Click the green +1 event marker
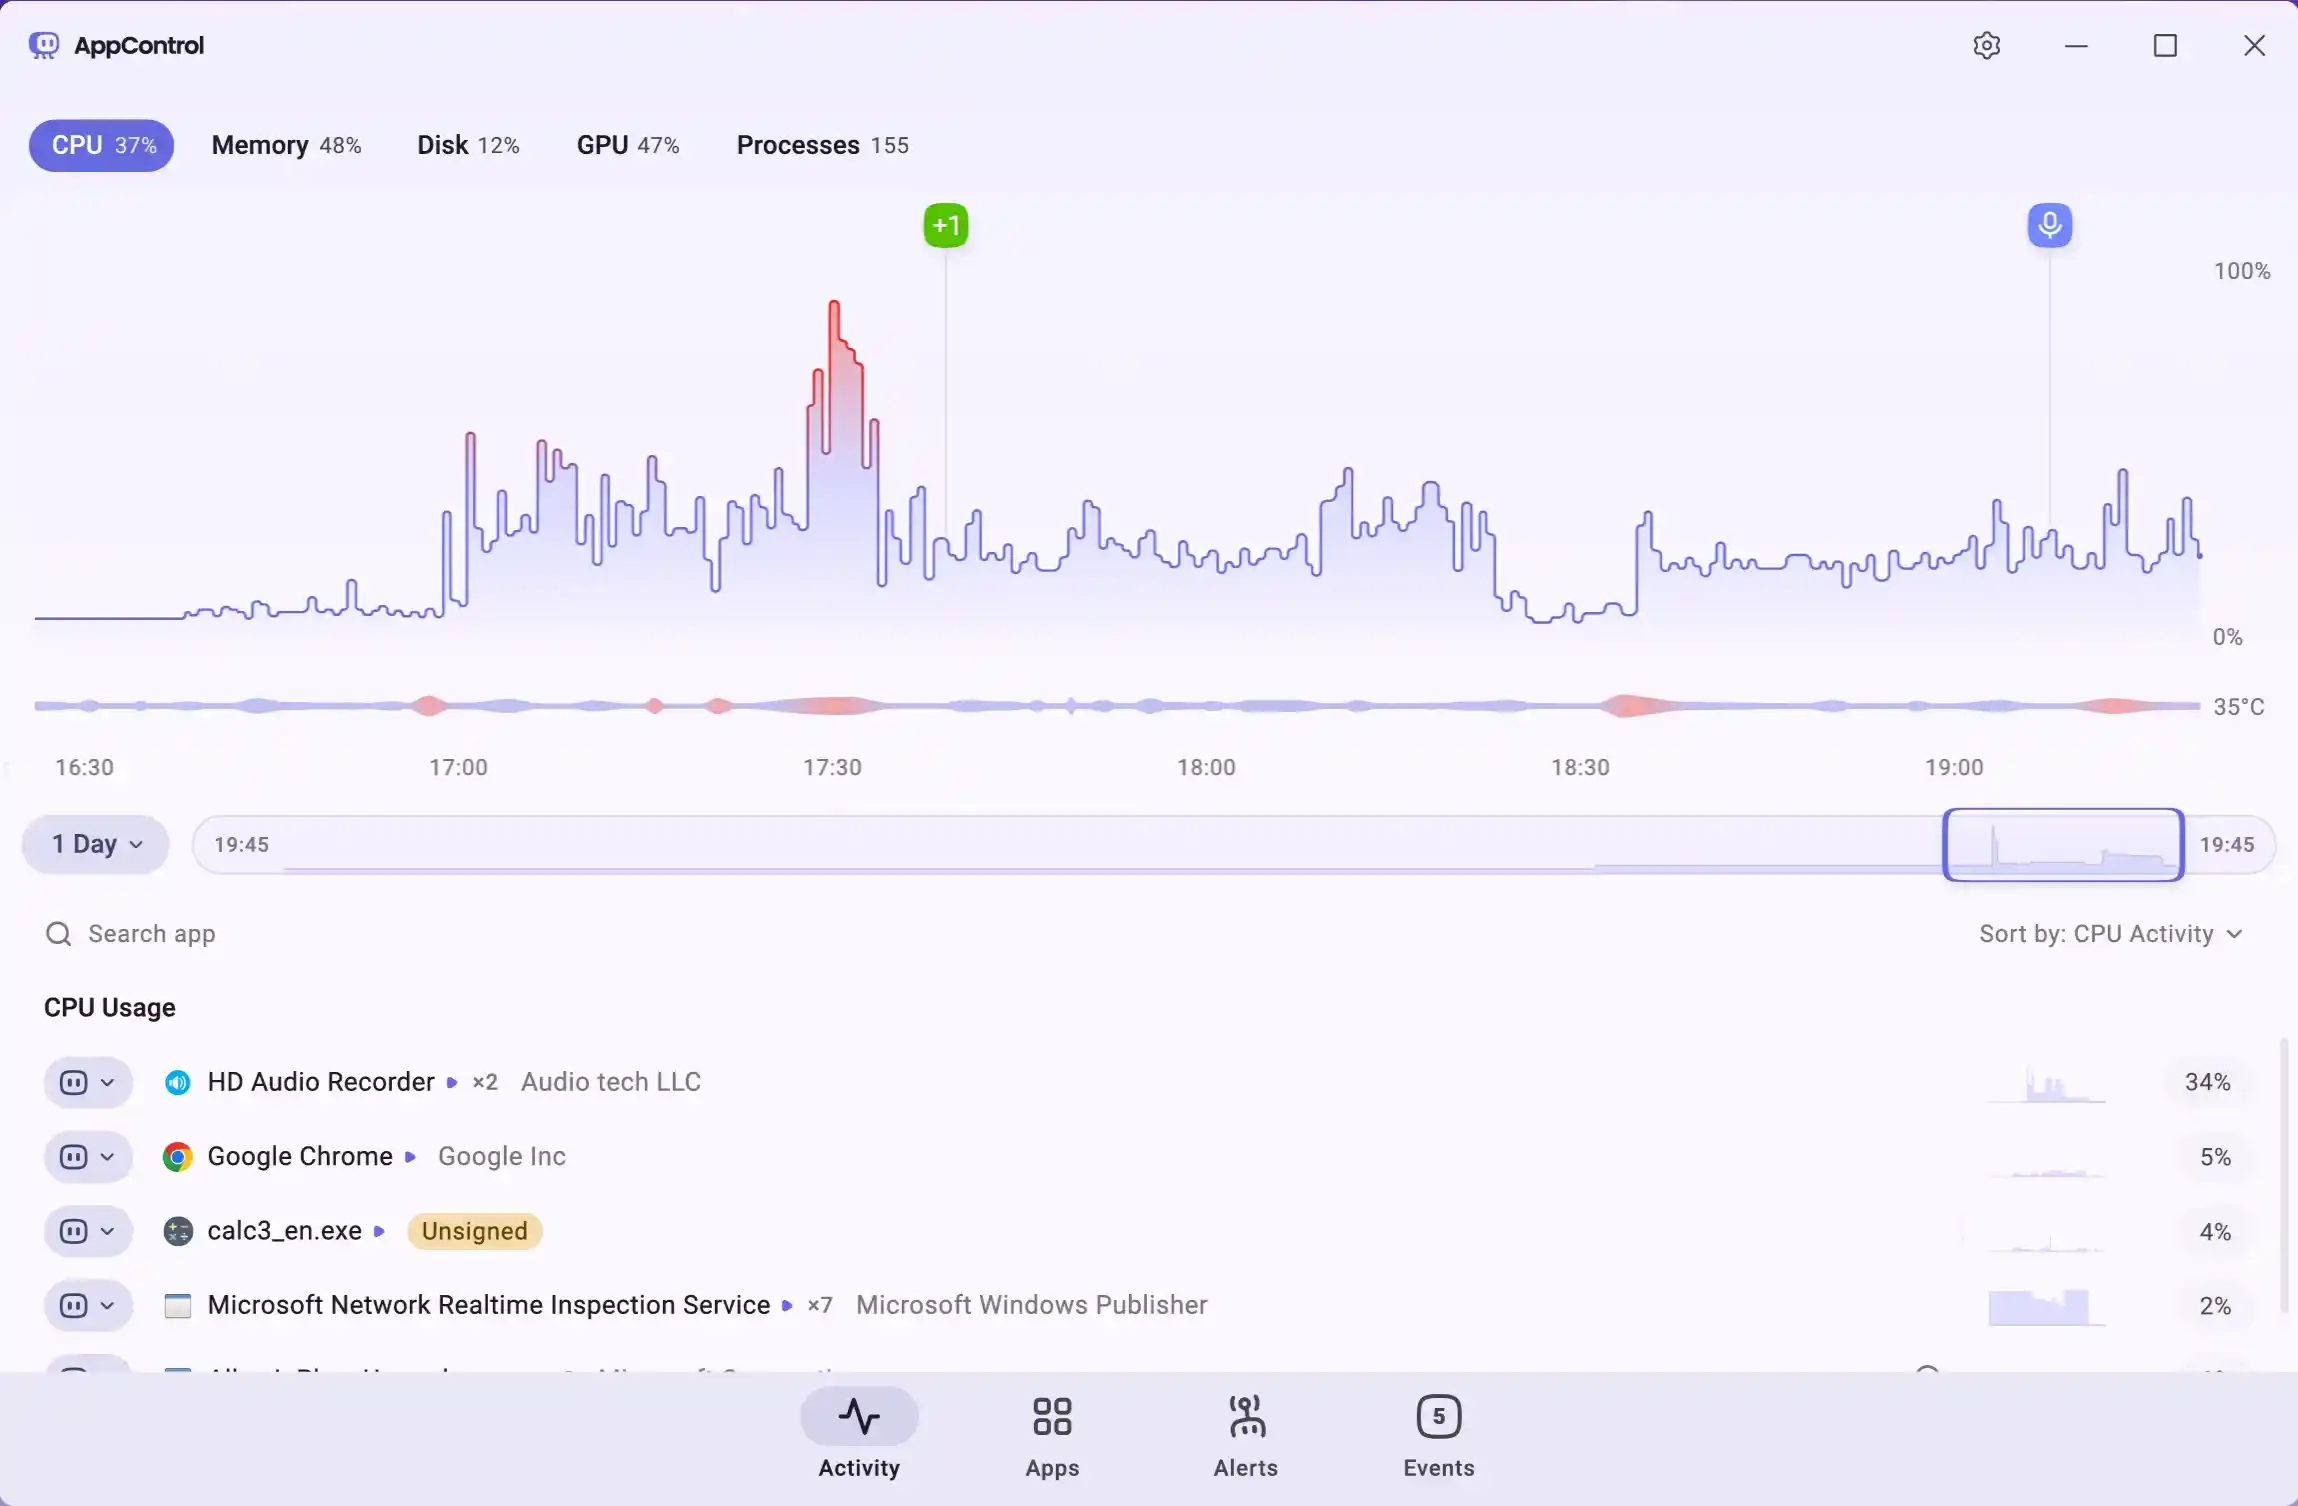This screenshot has width=2298, height=1506. pyautogui.click(x=945, y=225)
